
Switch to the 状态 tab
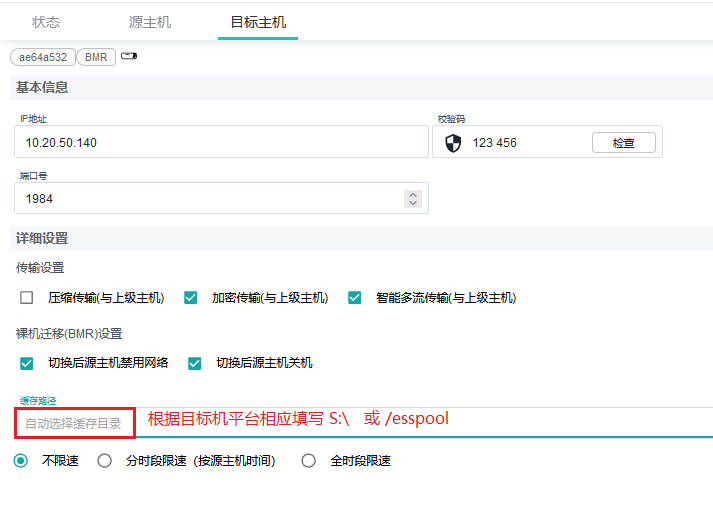point(46,21)
